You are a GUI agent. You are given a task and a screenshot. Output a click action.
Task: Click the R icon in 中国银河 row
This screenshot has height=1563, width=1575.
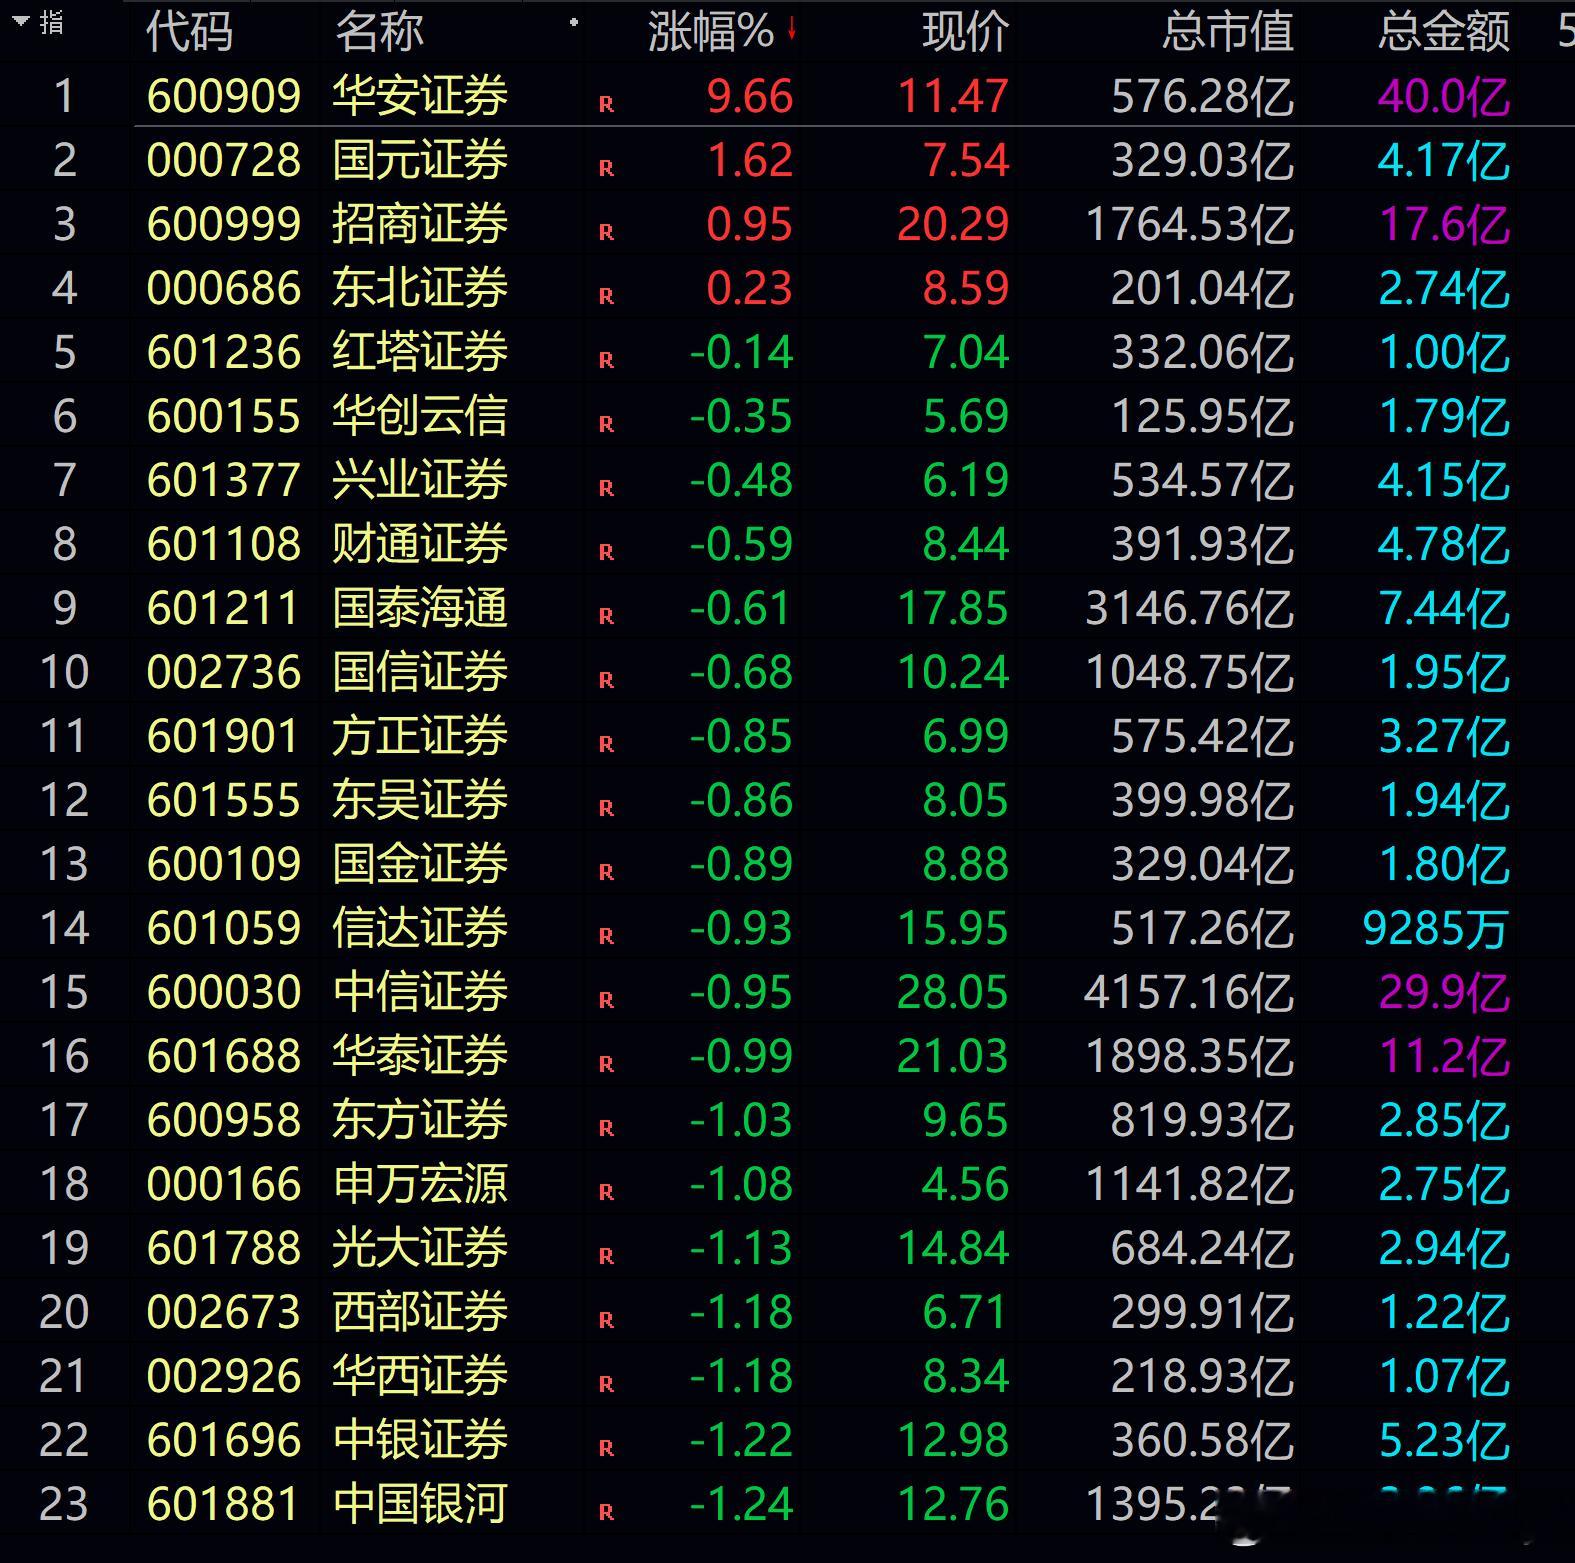(606, 1512)
